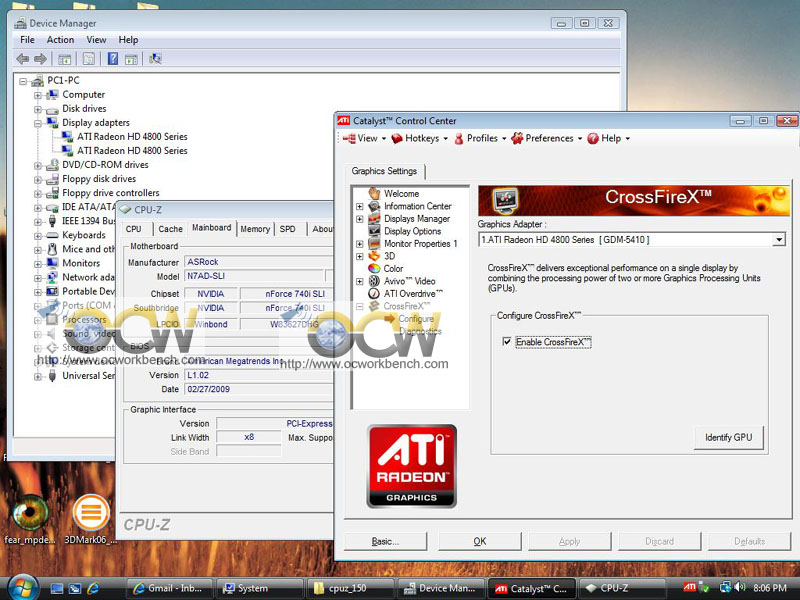This screenshot has width=800, height=600.
Task: Click the Identify GPU button
Action: tap(729, 438)
